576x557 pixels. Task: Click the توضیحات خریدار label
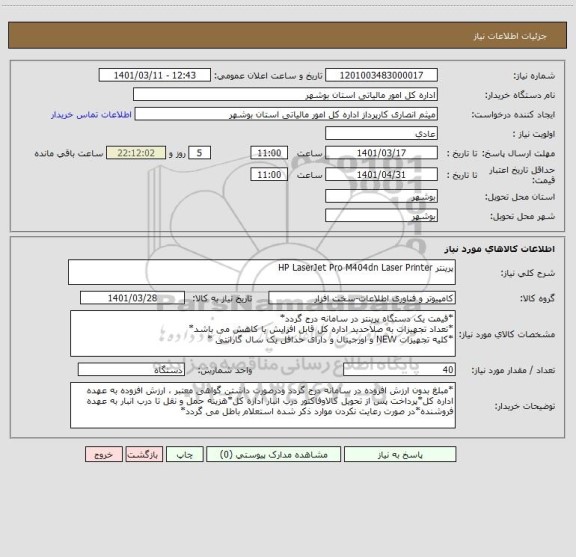pyautogui.click(x=525, y=406)
